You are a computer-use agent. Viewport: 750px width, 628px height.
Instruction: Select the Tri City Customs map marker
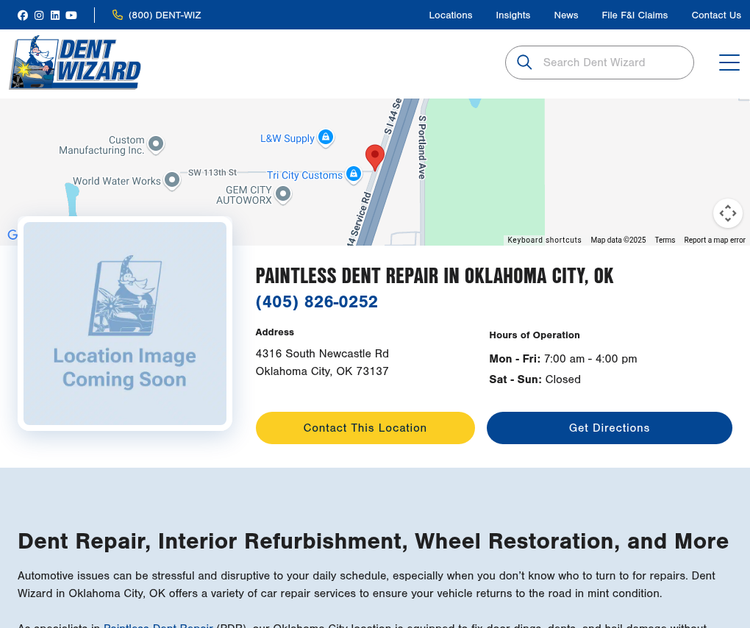click(353, 174)
